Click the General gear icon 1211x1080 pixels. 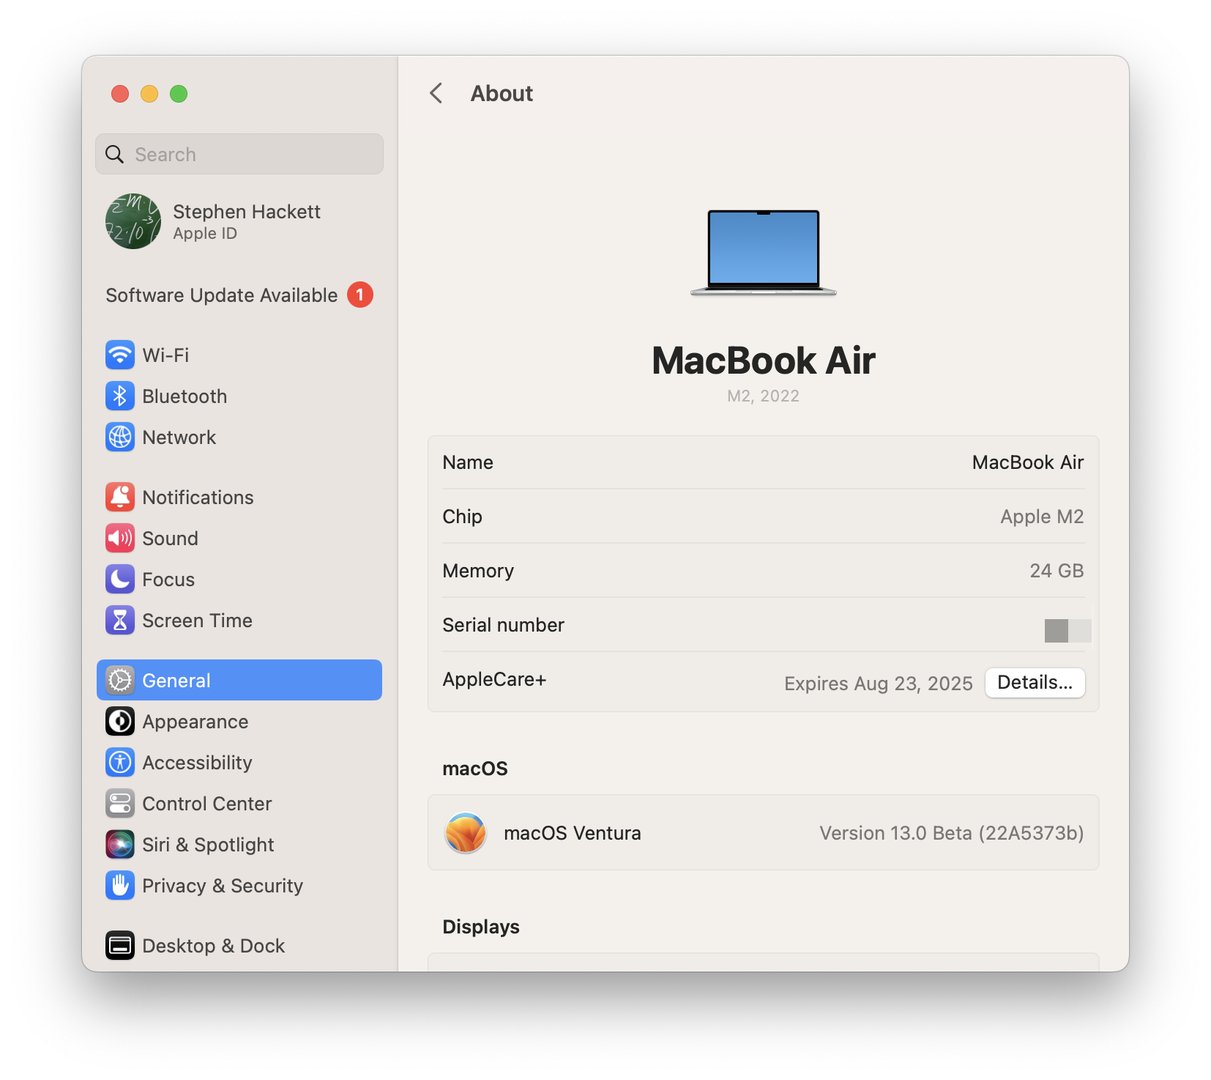(x=120, y=680)
